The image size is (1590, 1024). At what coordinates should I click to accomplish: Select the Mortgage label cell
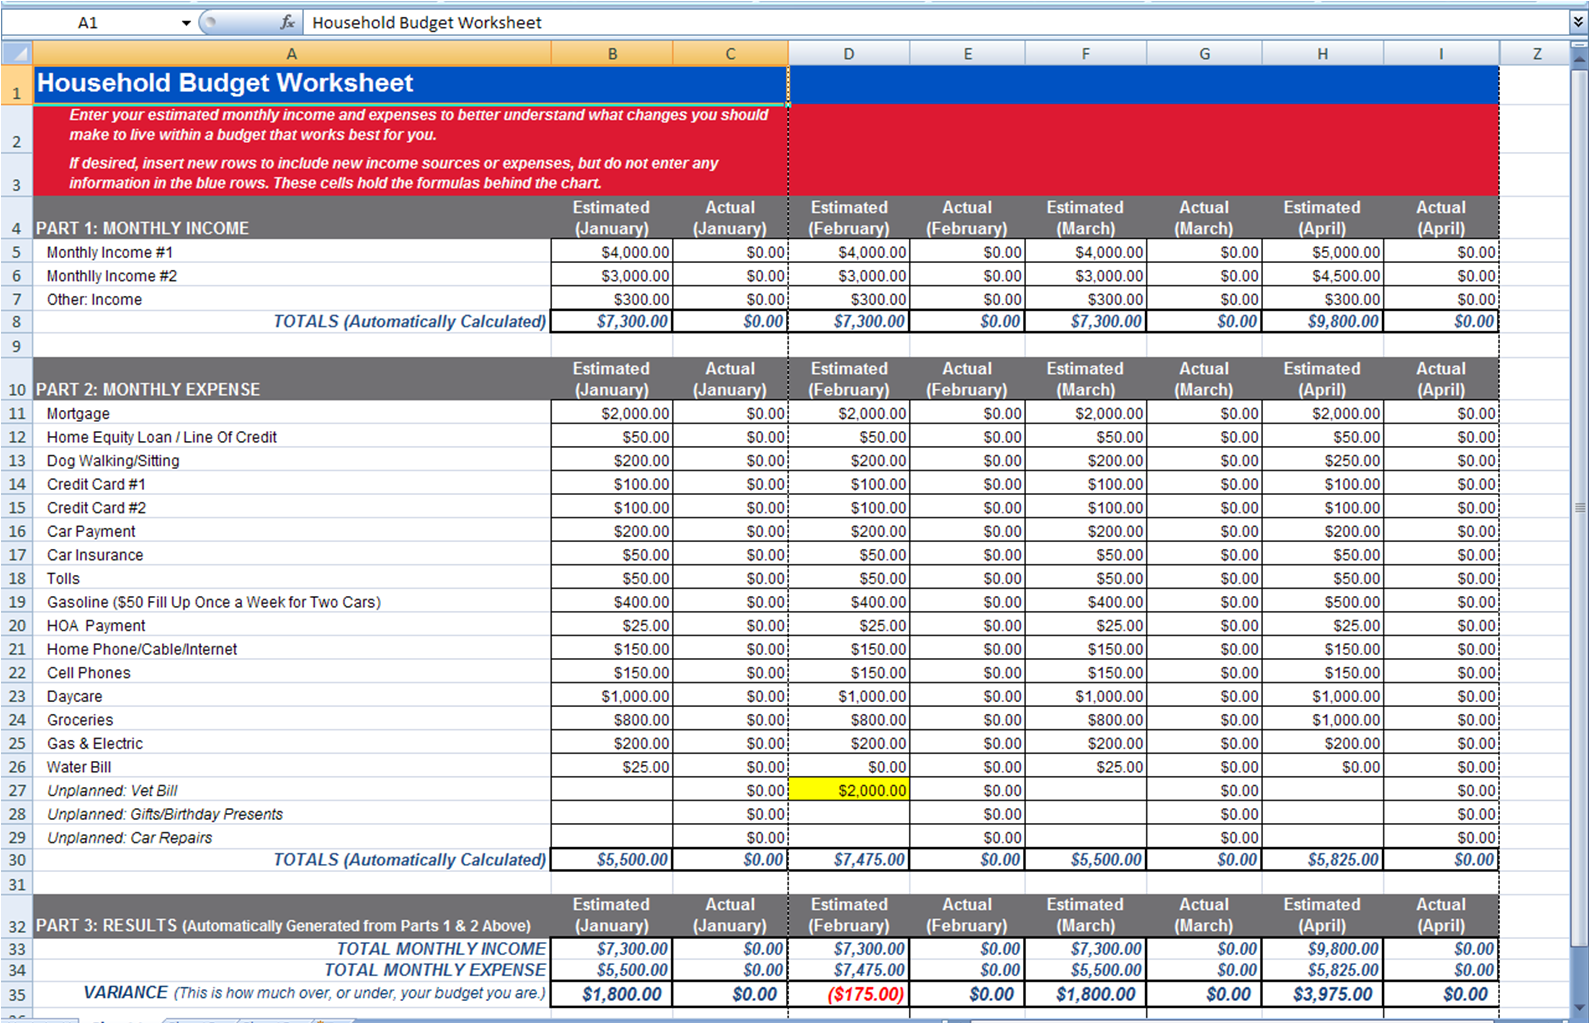coord(291,413)
